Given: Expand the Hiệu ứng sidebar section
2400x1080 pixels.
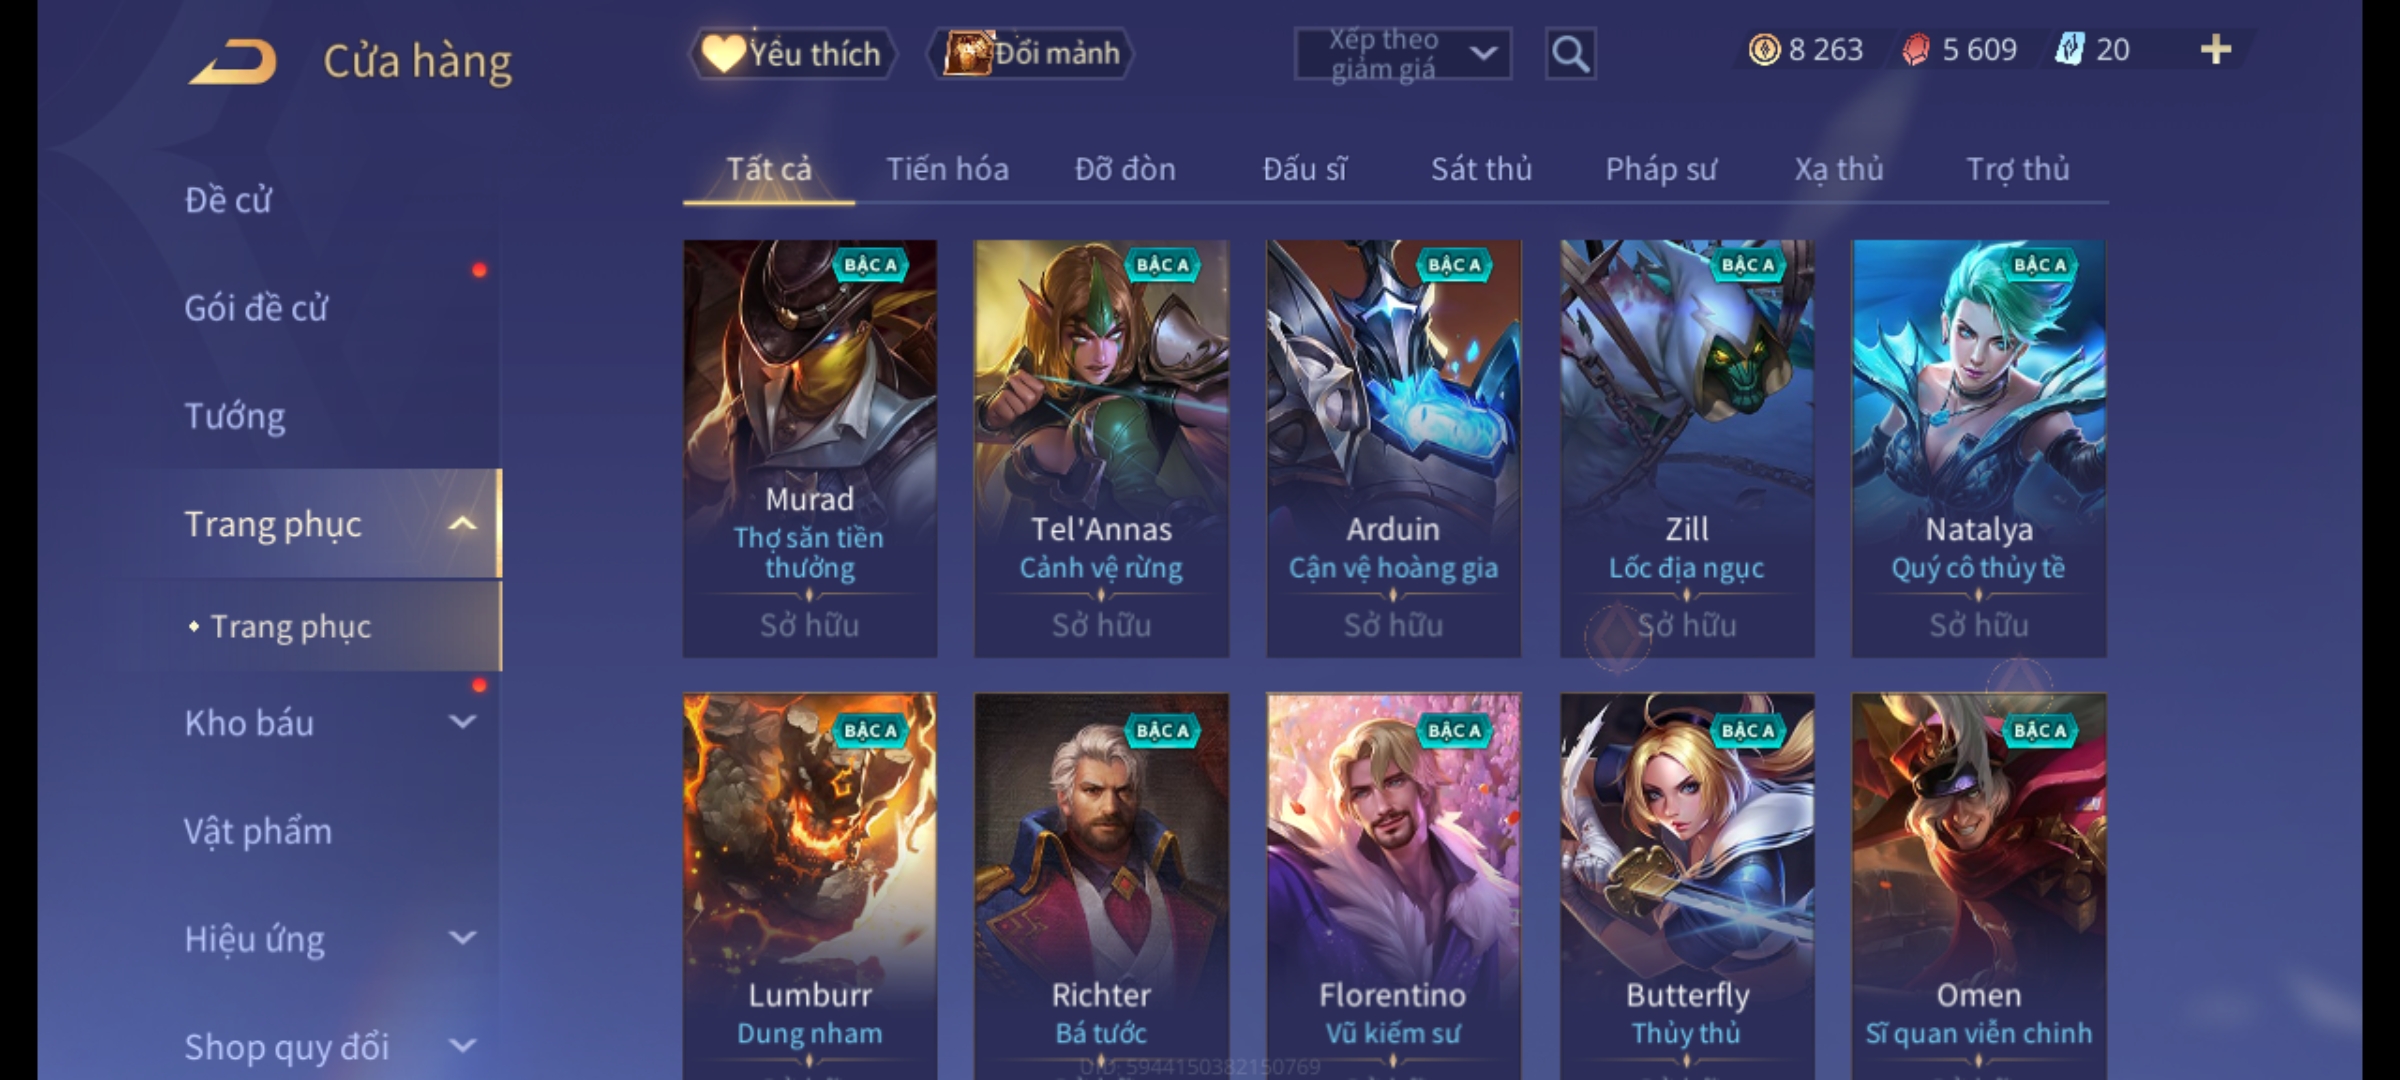Looking at the screenshot, I should tap(462, 938).
